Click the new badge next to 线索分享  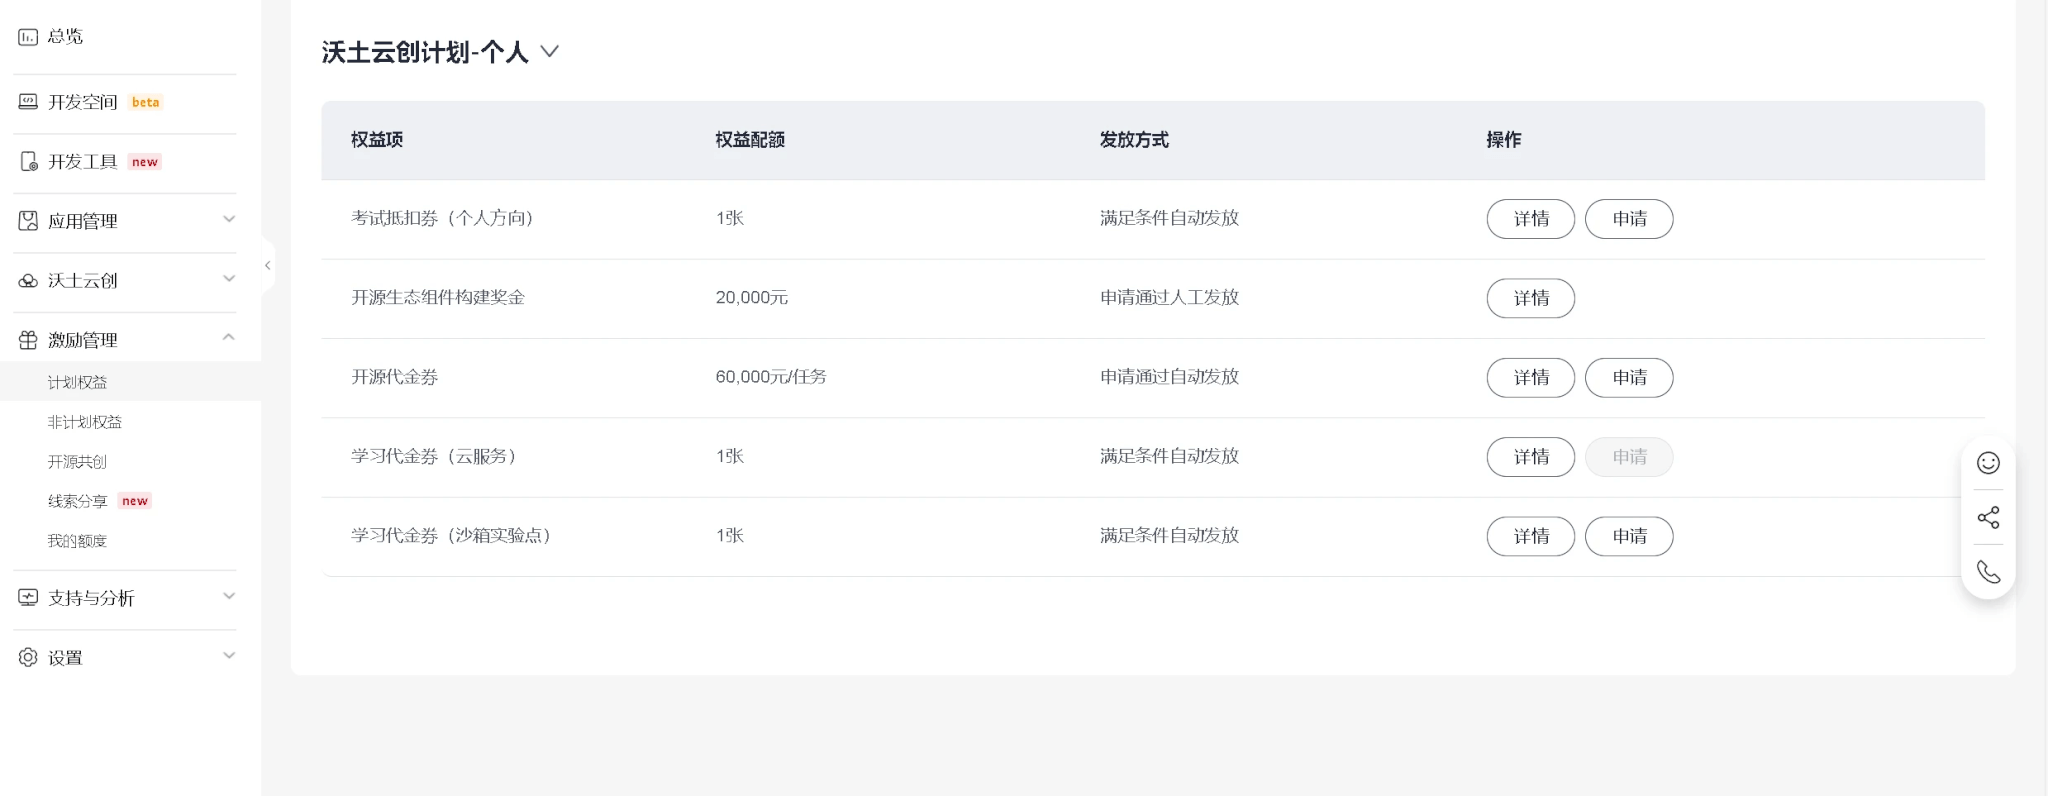[135, 501]
